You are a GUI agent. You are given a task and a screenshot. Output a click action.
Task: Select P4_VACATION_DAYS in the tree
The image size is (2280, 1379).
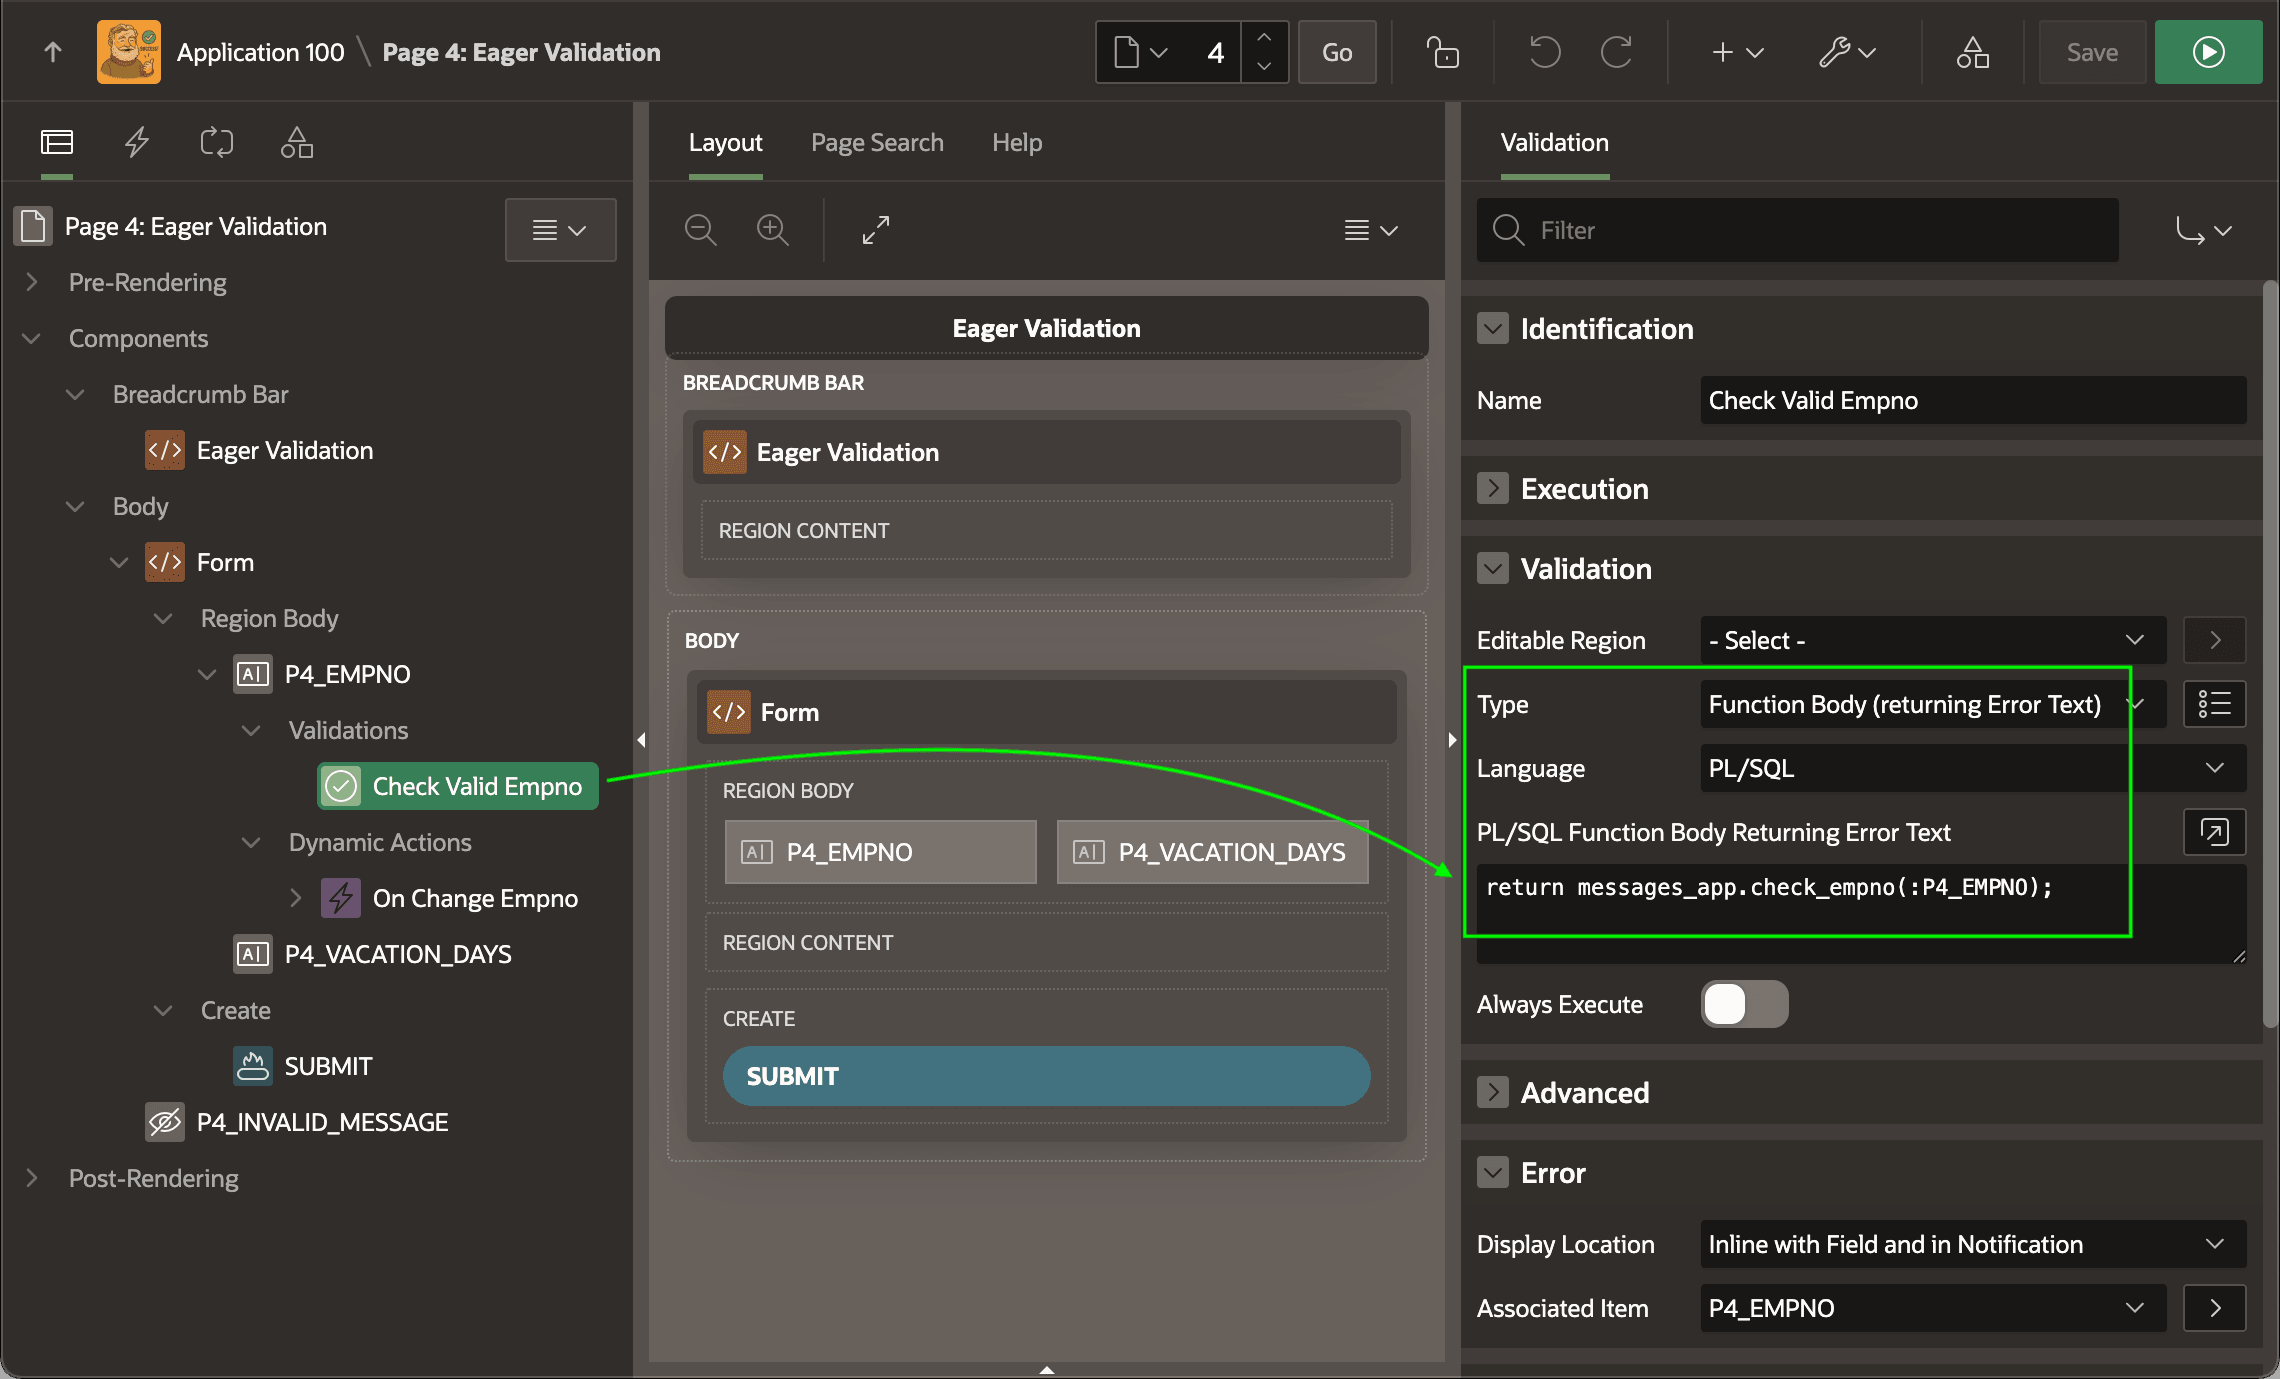pyautogui.click(x=397, y=954)
